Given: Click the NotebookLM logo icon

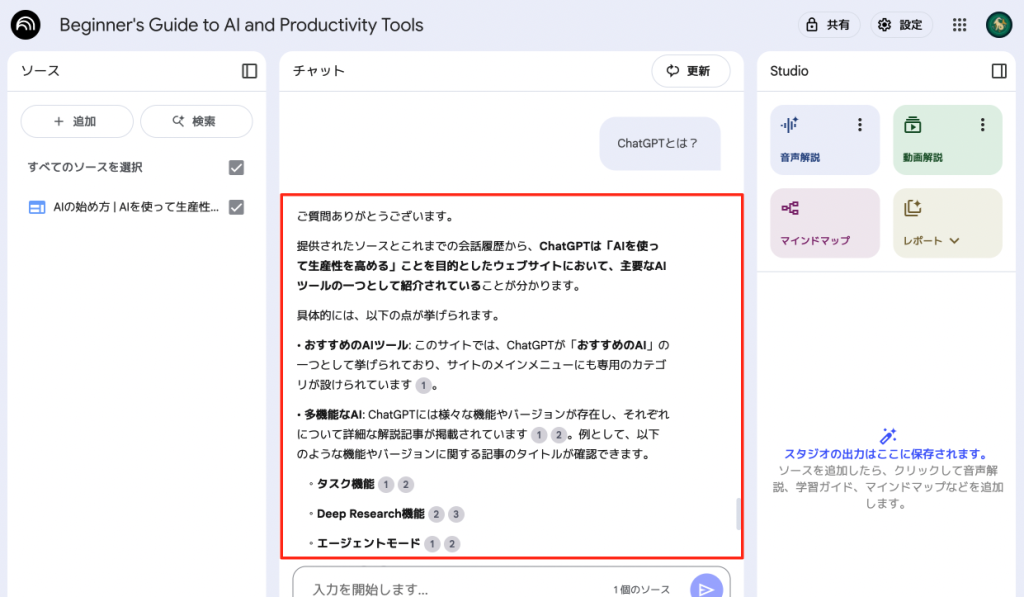Looking at the screenshot, I should tap(26, 25).
